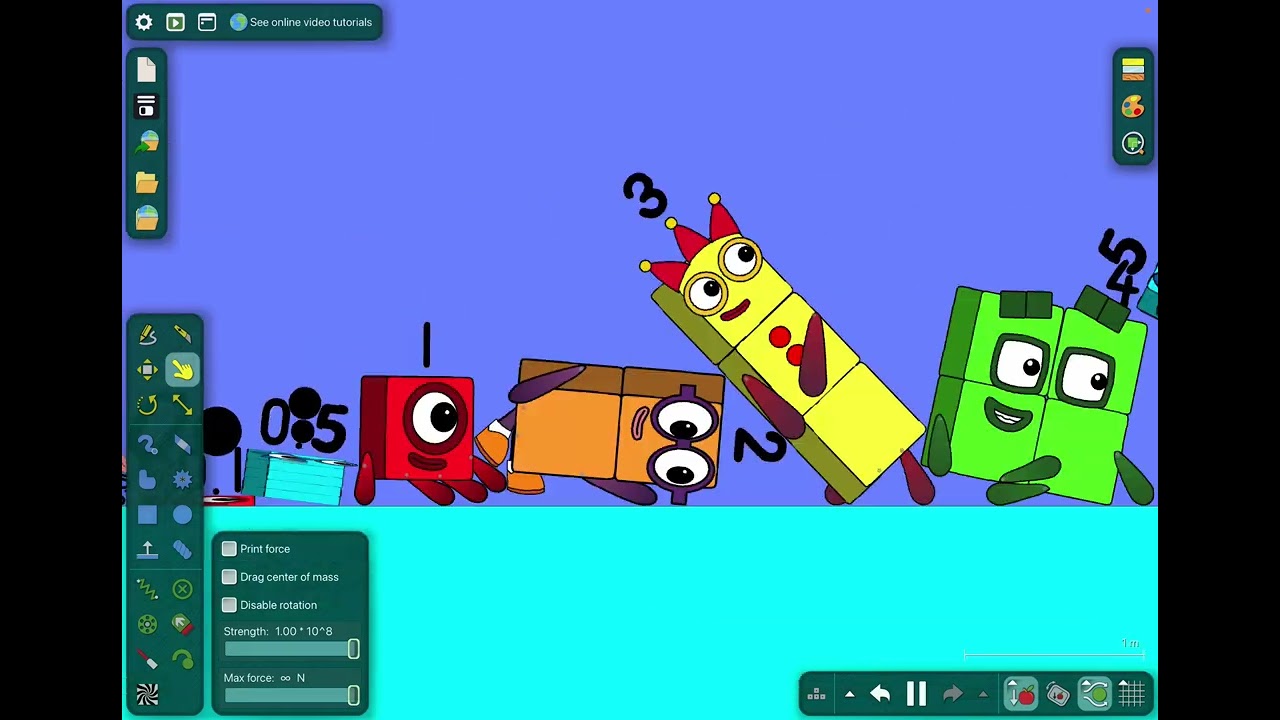Open the play tutorial icon
This screenshot has height=720, width=1280.
click(175, 22)
